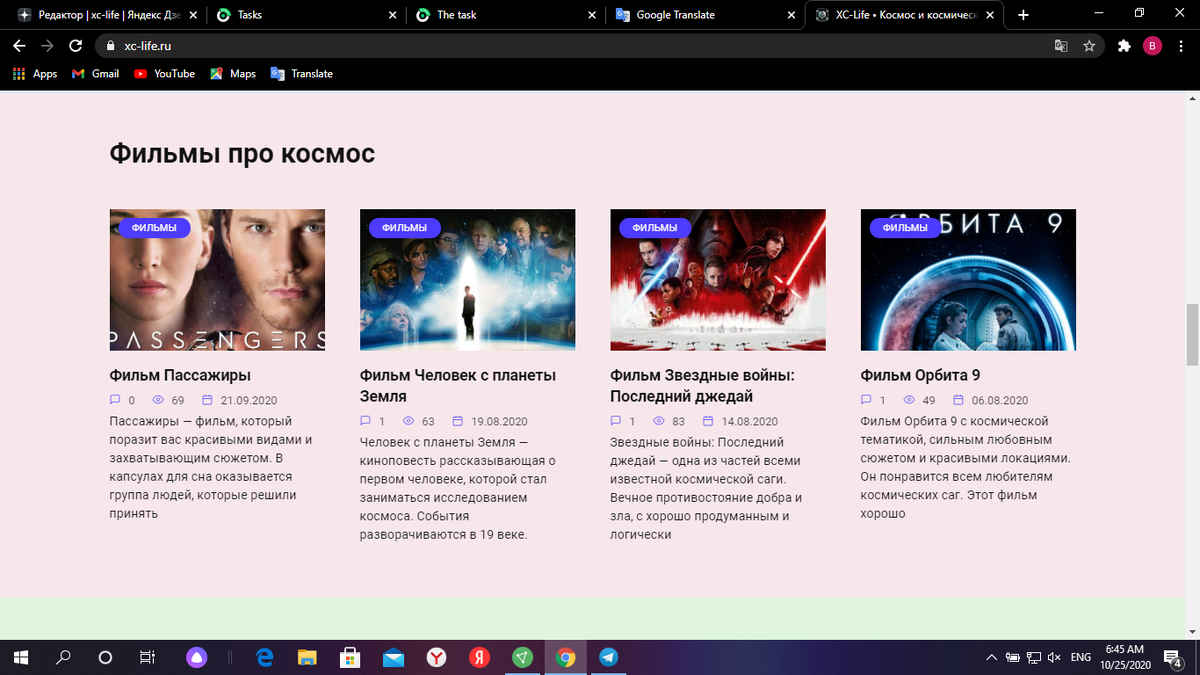Go back to the previous page
Viewport: 1200px width, 675px height.
tap(19, 46)
